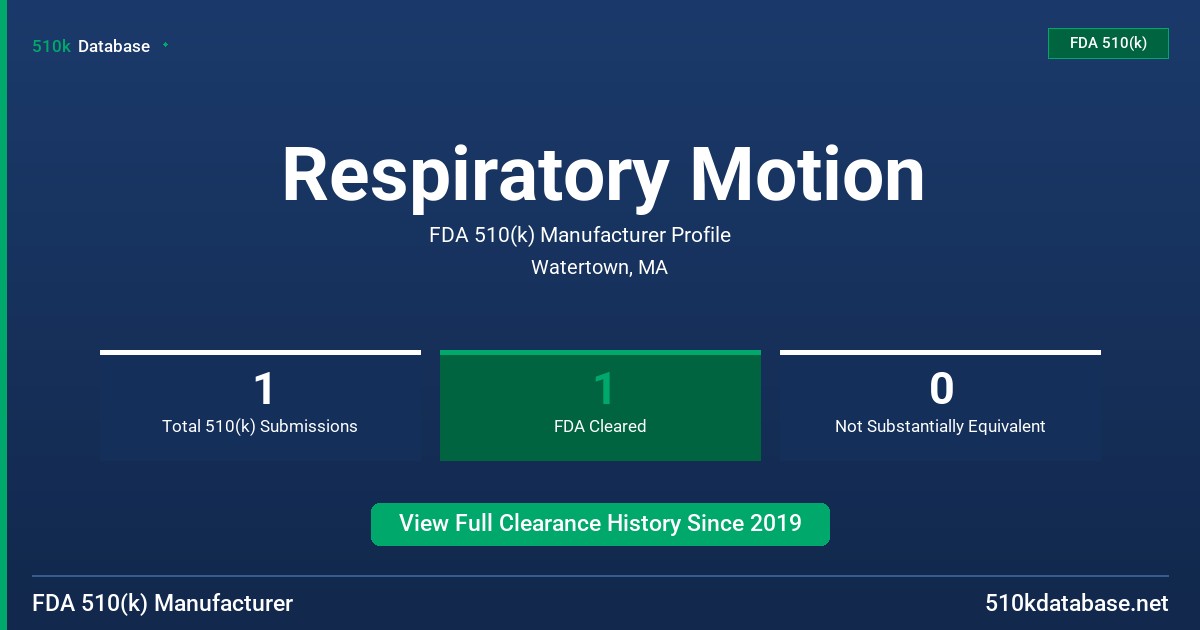
Task: Click the FDA 510(k) Manufacturer footer text
Action: tap(163, 603)
